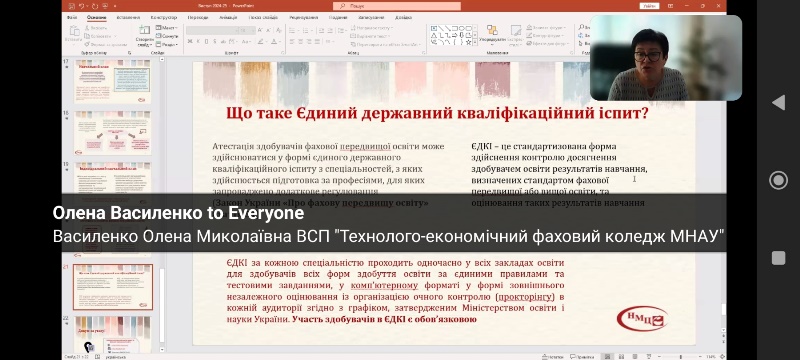This screenshot has height=360, width=800.
Task: Open the Напрямок тексту dropdown
Action: tap(372, 28)
